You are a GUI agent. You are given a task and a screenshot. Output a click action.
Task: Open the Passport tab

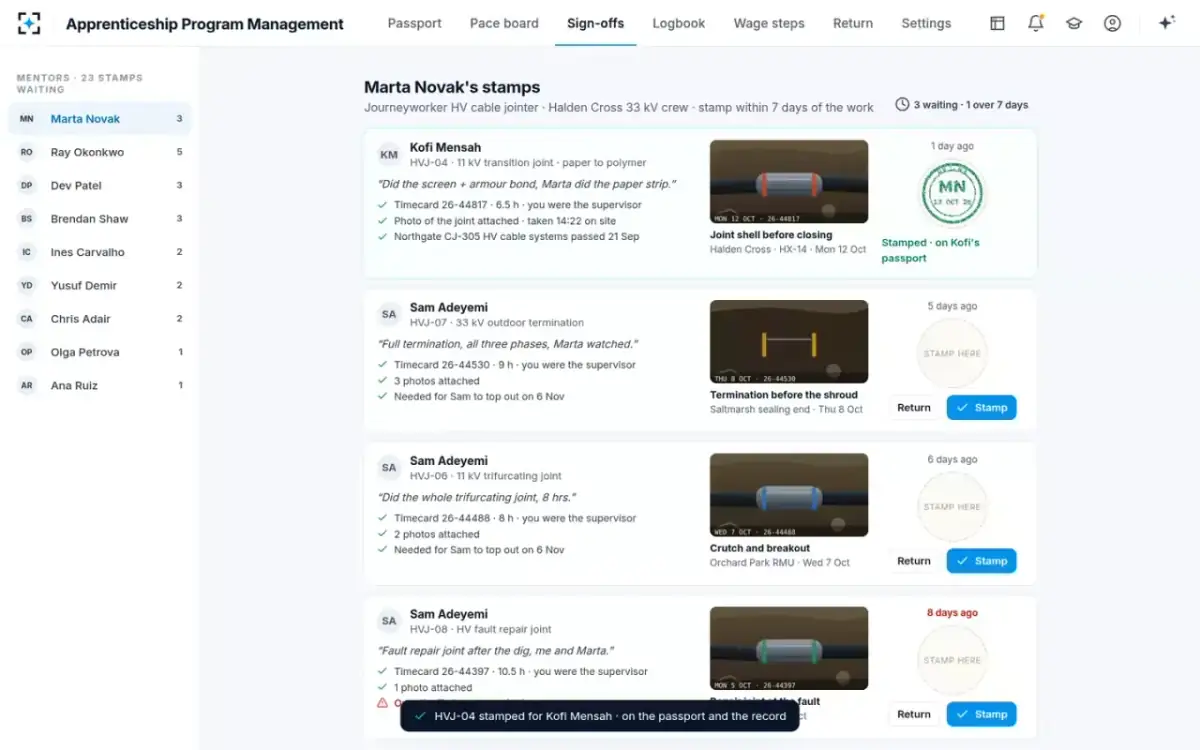[414, 23]
